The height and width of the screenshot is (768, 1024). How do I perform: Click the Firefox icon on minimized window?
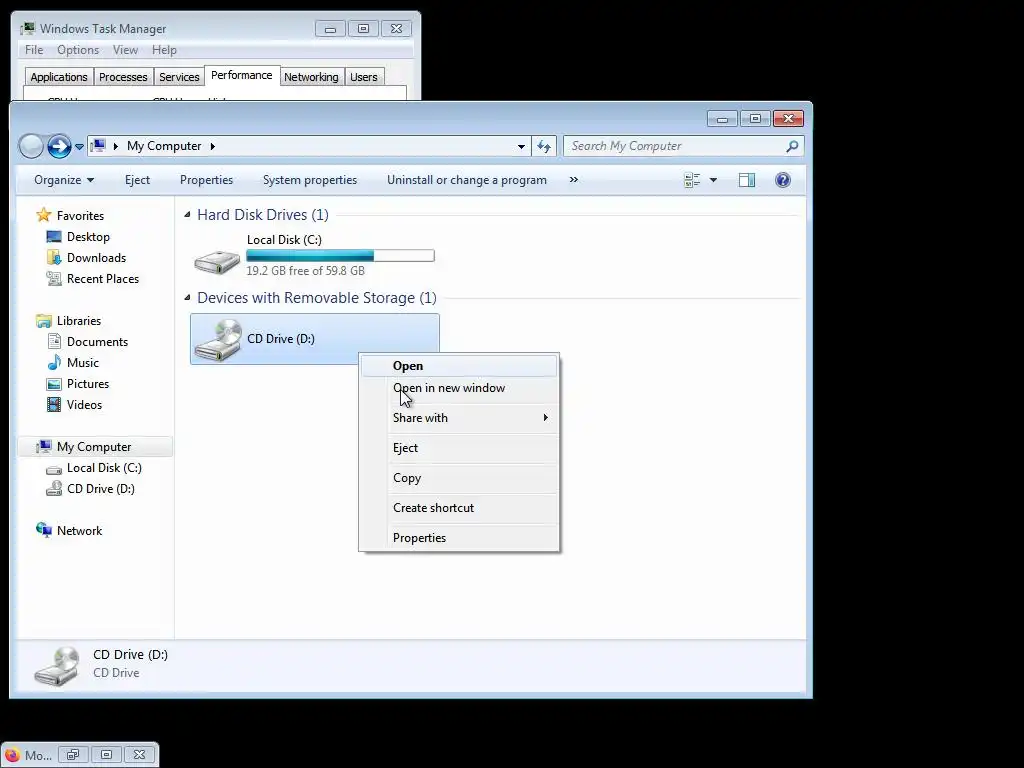pyautogui.click(x=12, y=755)
